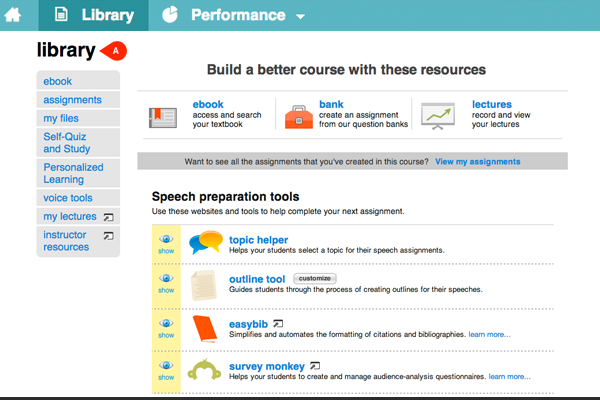Viewport: 600px width, 400px height.
Task: Click the ebook open-book icon
Action: [164, 117]
